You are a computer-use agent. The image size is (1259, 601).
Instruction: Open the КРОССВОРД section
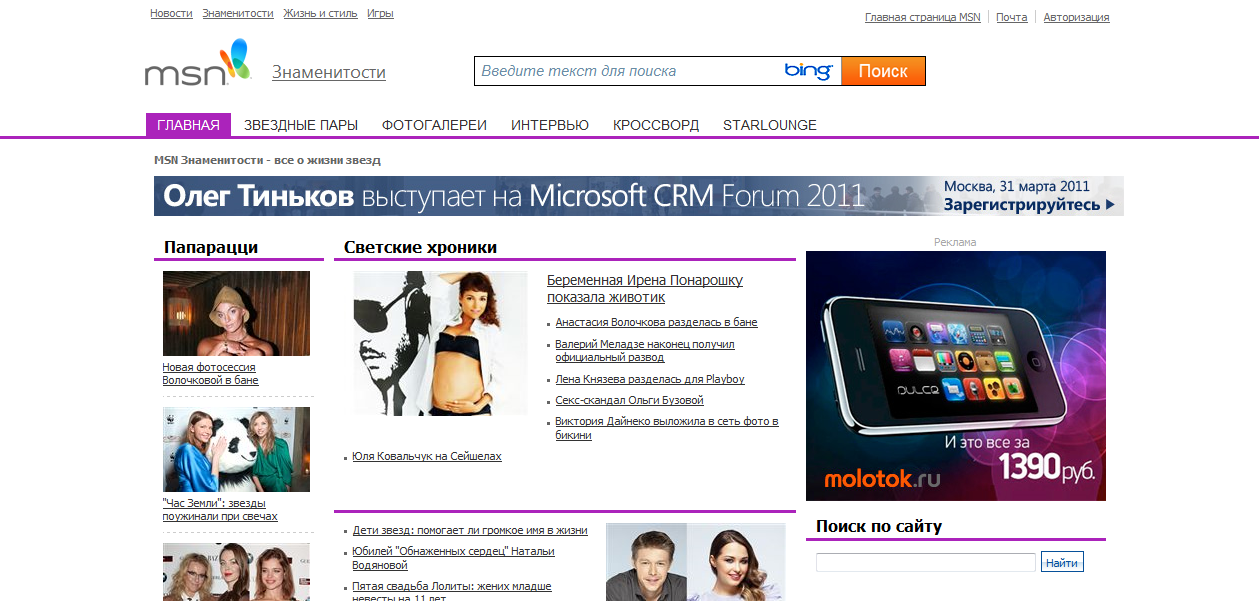point(654,124)
